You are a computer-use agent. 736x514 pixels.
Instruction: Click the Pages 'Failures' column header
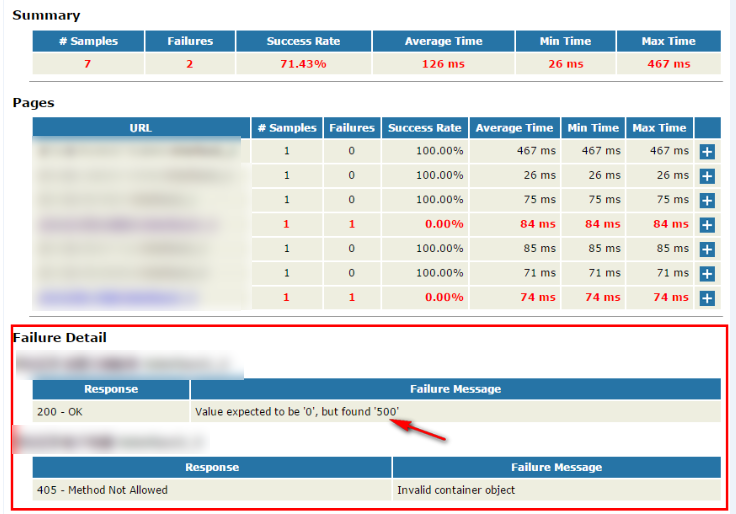point(352,128)
